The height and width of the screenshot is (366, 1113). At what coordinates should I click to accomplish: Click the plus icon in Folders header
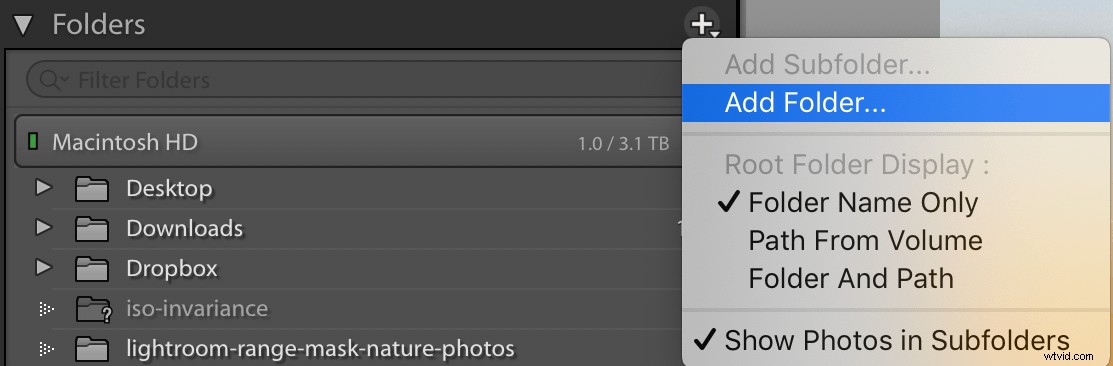703,25
